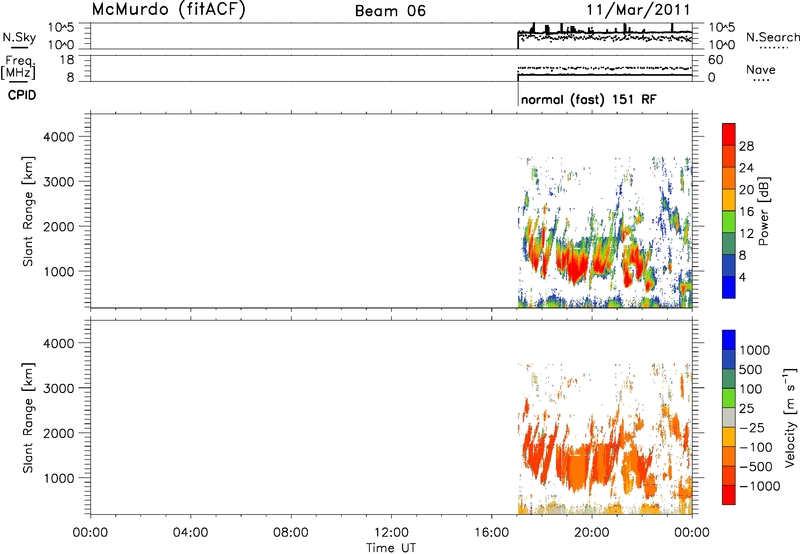Click the '08:00' time axis label
Screen dimensions: 800x554
click(x=291, y=533)
